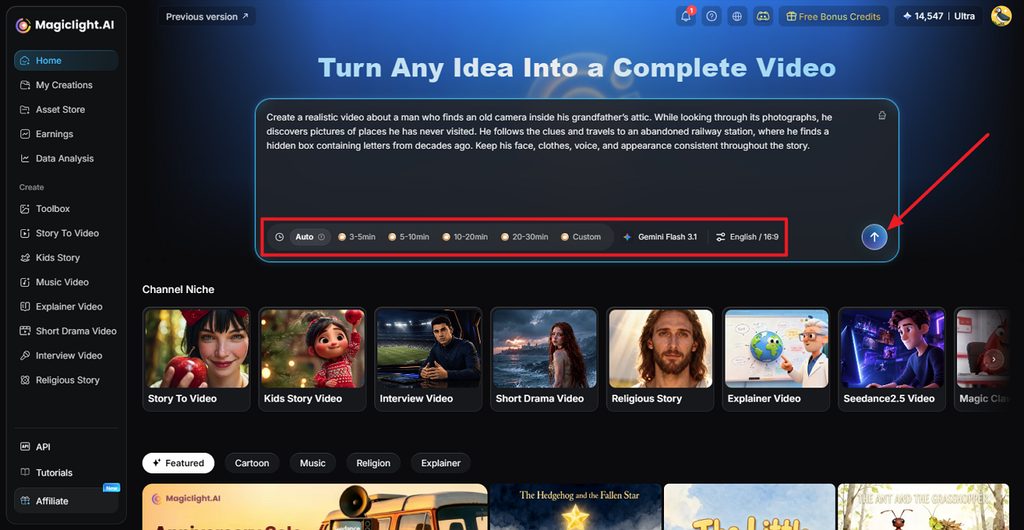Select the Music filter tab

point(313,463)
